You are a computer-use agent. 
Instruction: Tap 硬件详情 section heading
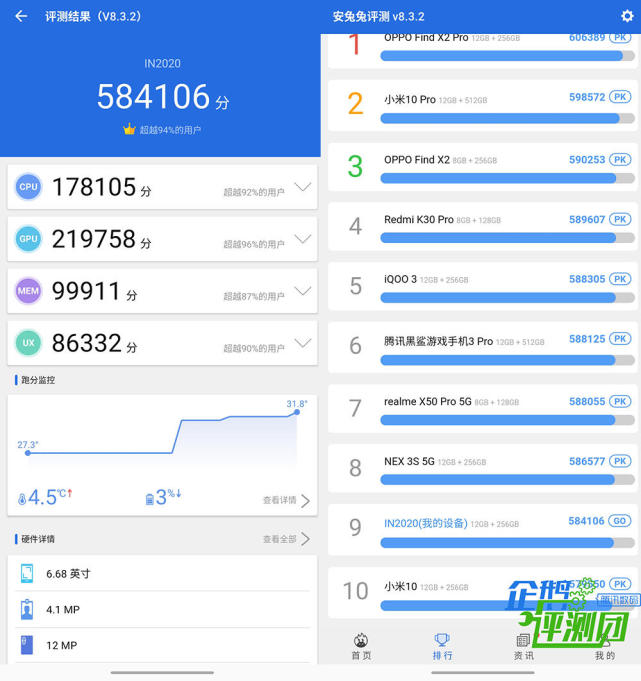[38, 539]
